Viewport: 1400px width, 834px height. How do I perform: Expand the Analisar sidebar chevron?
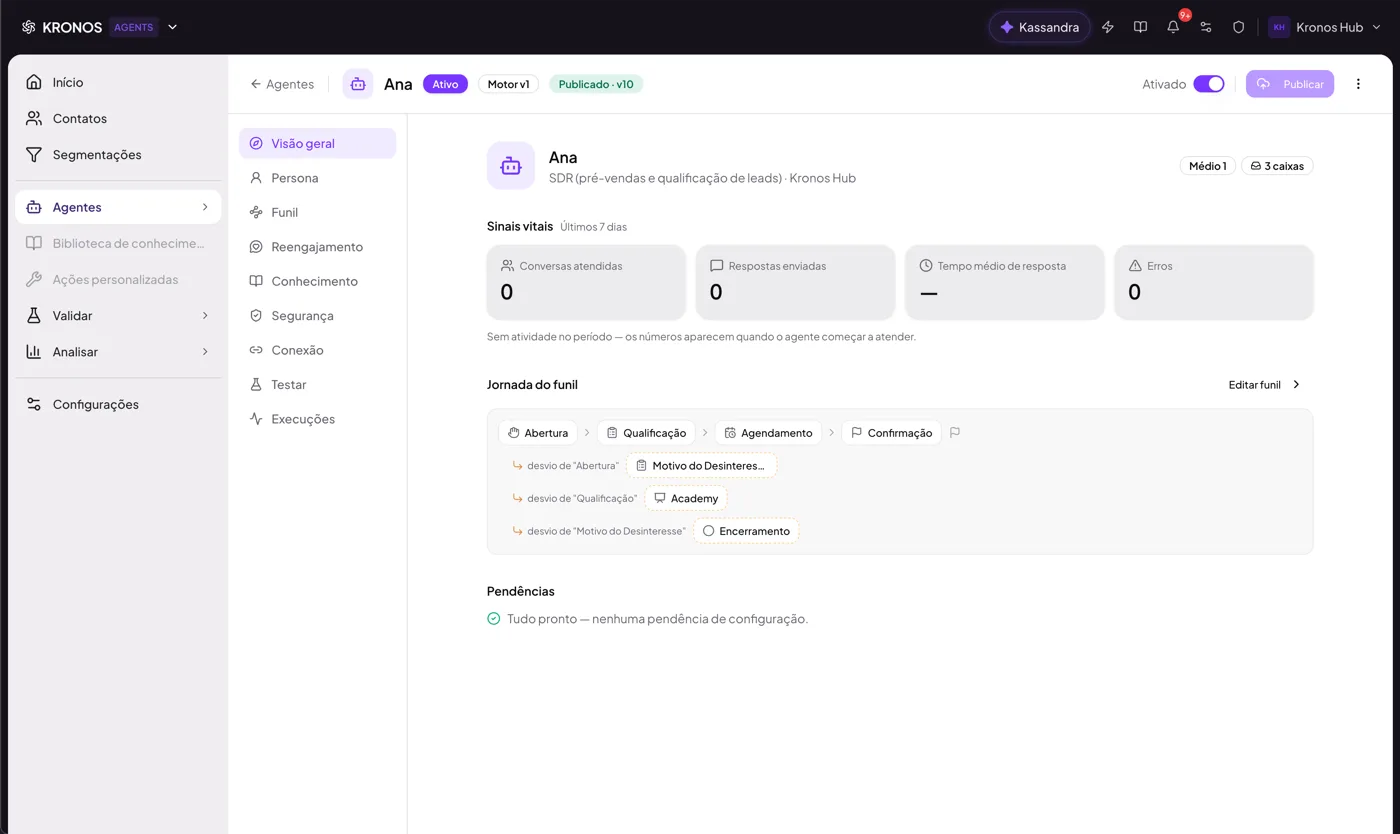pyautogui.click(x=205, y=352)
